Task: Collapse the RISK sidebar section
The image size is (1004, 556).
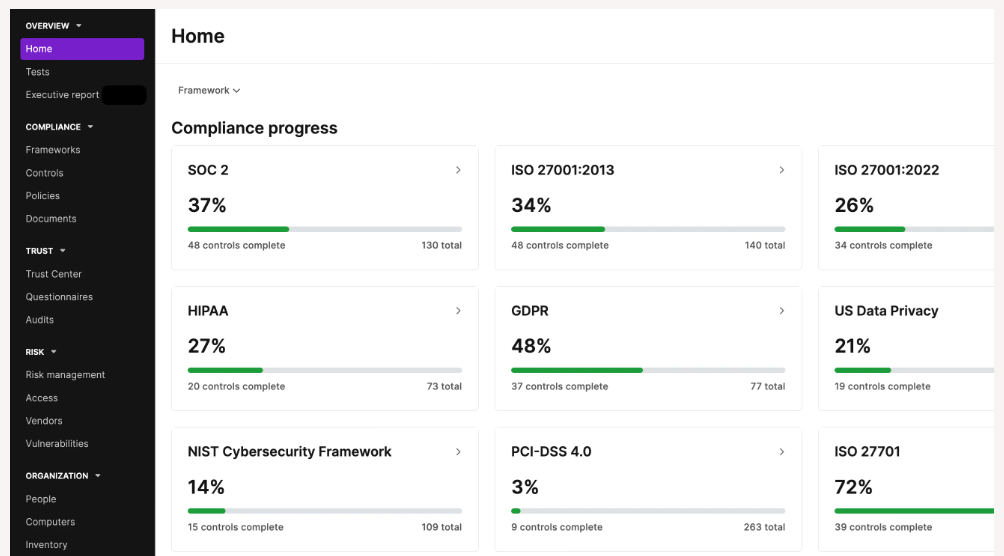Action: 54,352
